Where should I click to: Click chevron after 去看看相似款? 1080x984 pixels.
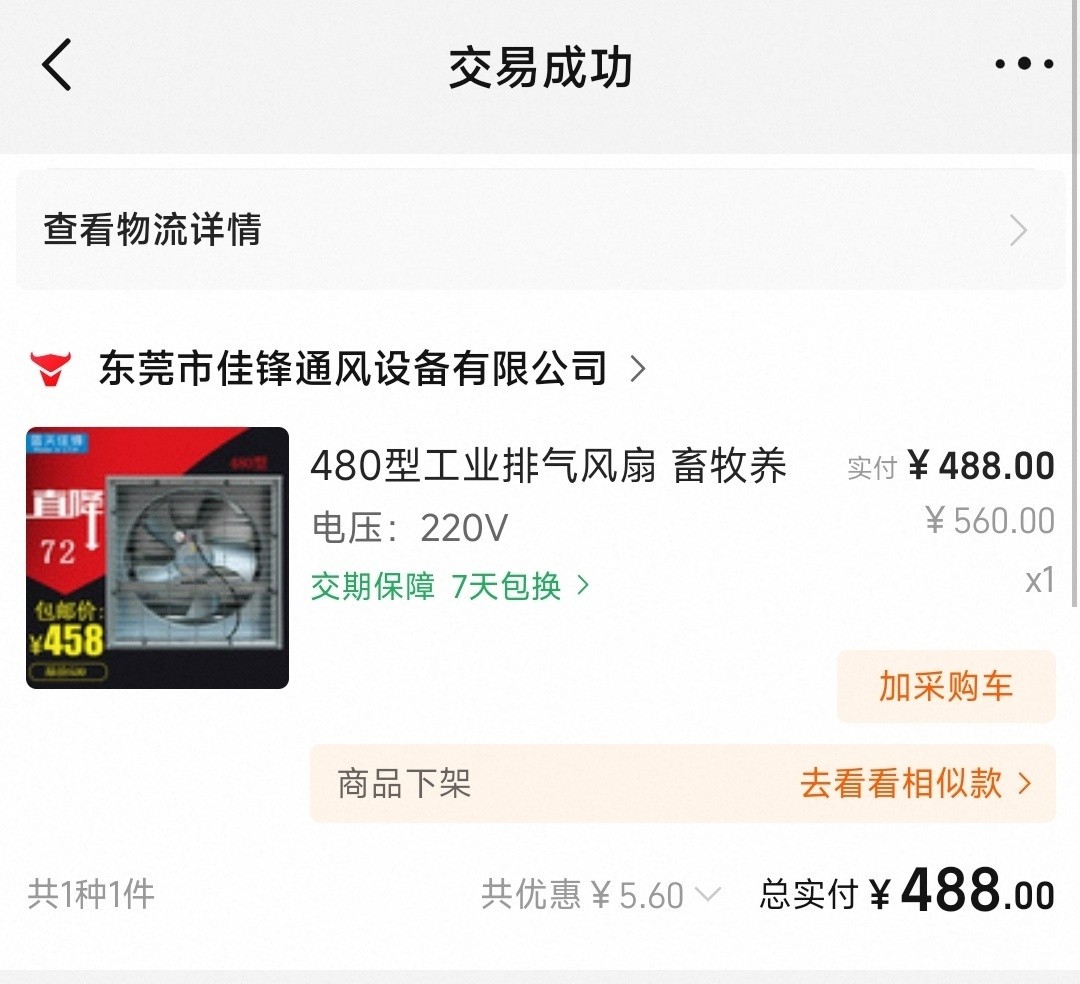coord(1024,784)
